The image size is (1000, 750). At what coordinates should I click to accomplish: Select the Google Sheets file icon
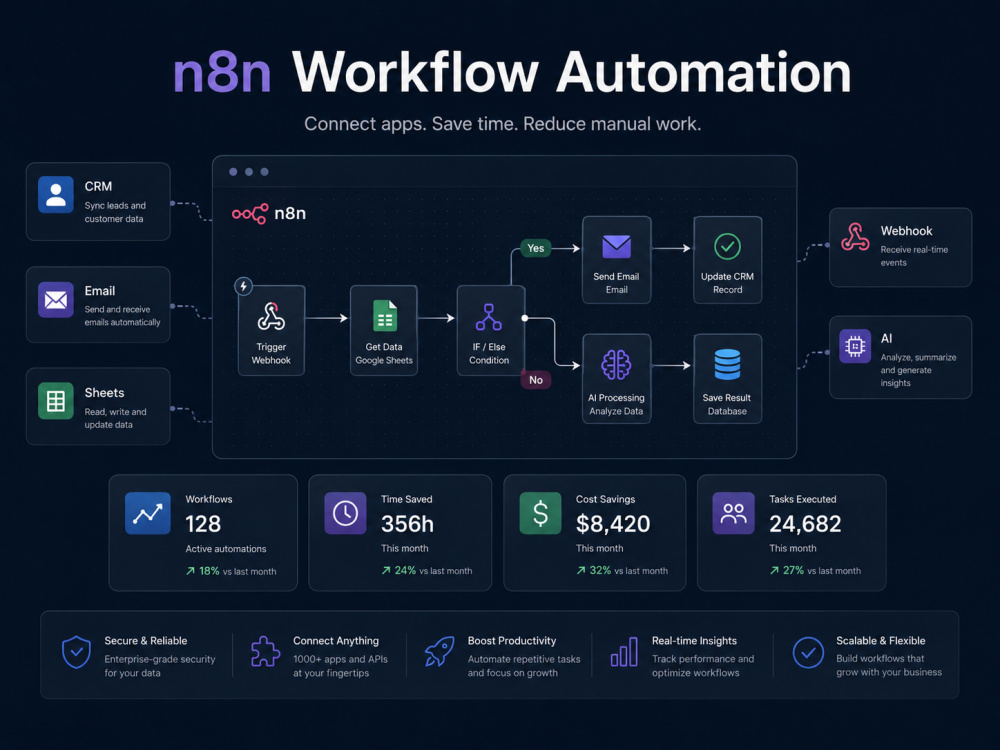(385, 316)
